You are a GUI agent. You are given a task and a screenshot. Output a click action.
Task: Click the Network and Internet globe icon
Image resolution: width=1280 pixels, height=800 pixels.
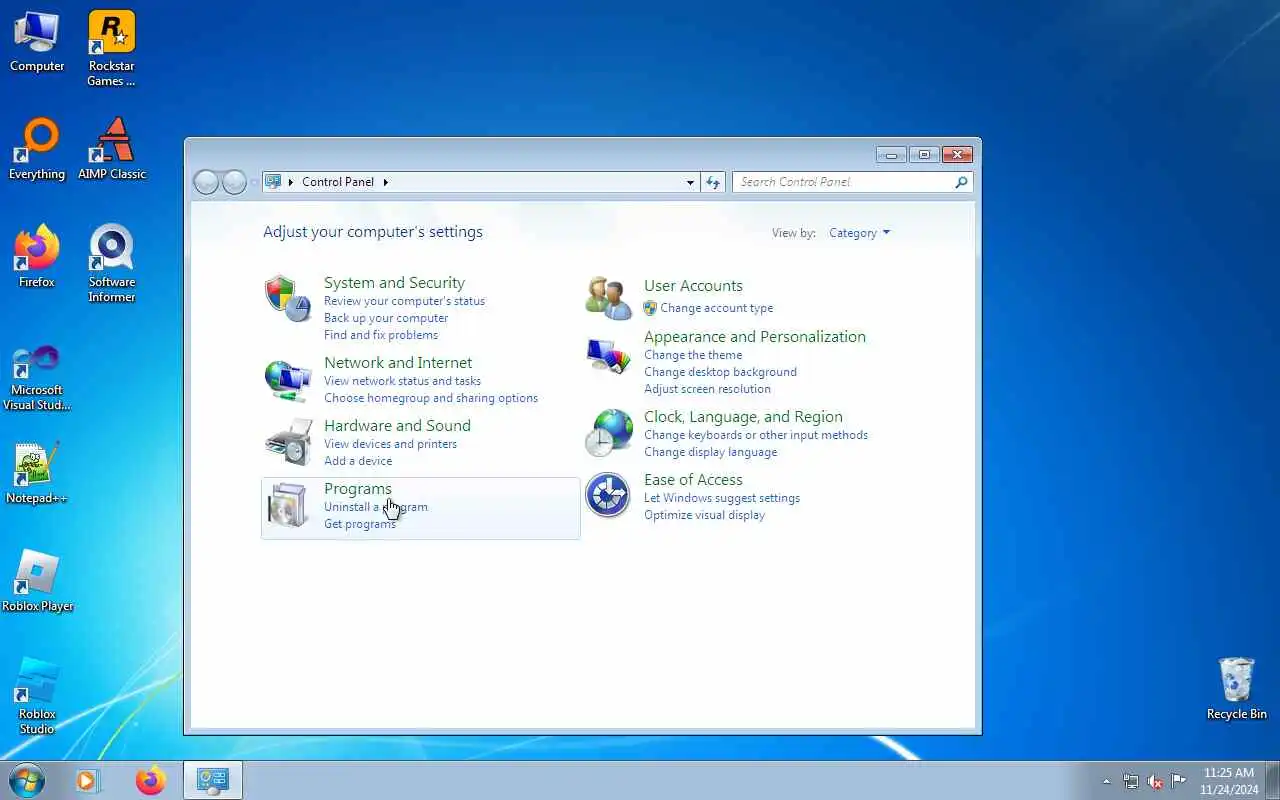[x=288, y=379]
